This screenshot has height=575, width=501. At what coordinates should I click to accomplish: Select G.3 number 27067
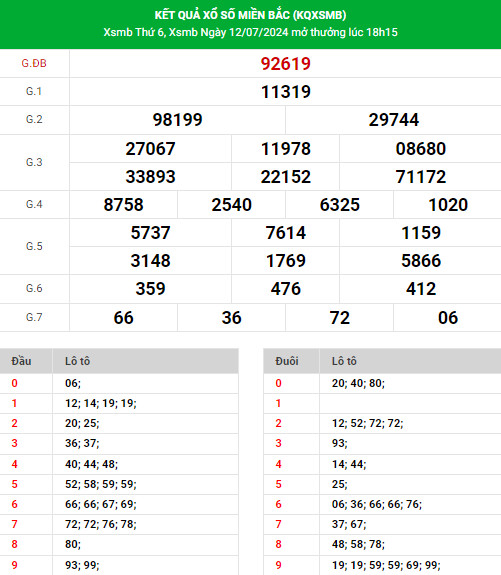[150, 149]
